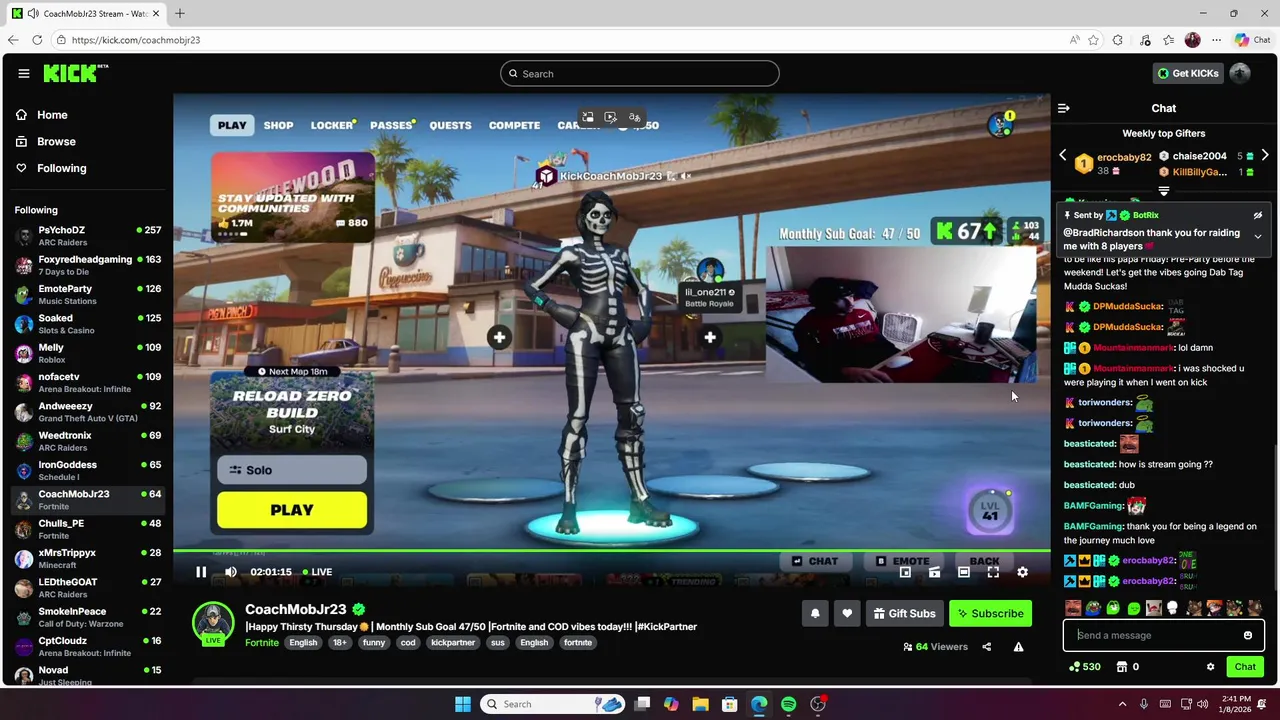This screenshot has width=1280, height=720.
Task: Mute the stream volume speaker icon
Action: pos(231,572)
